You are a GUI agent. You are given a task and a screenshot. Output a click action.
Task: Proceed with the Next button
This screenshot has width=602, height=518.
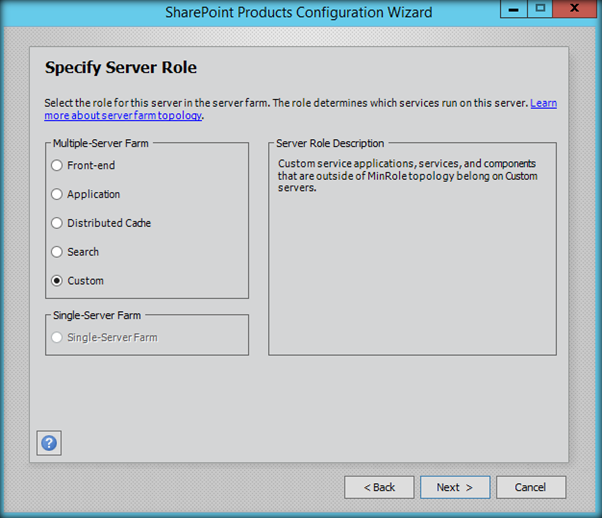point(455,487)
